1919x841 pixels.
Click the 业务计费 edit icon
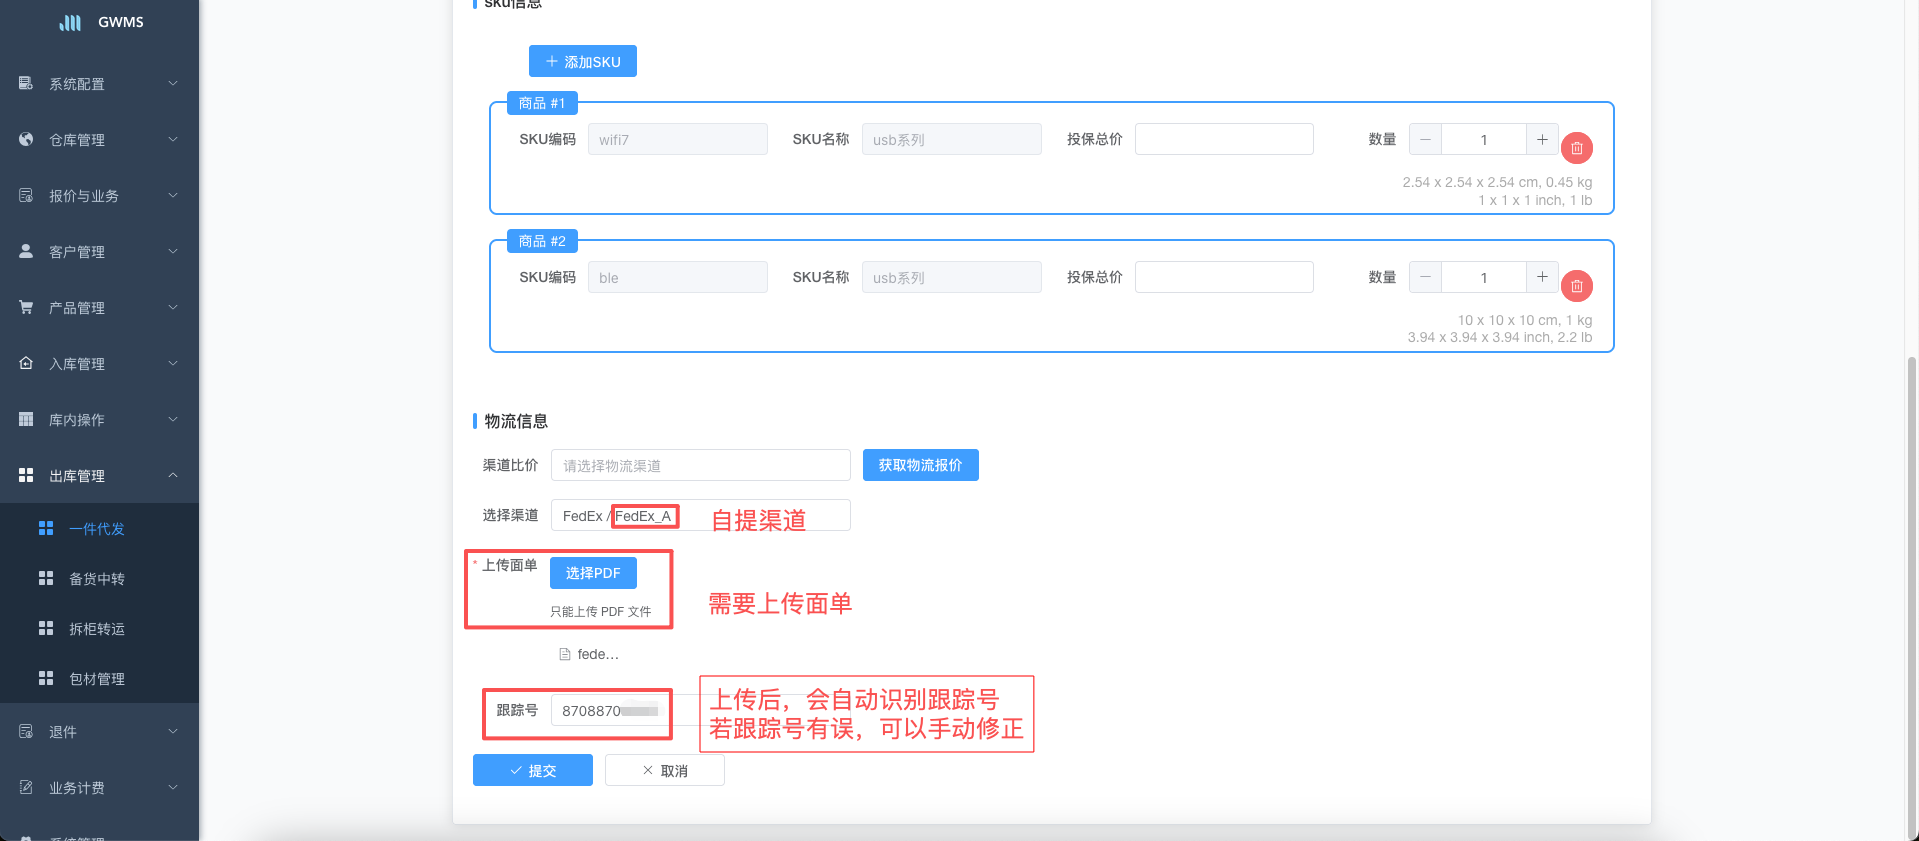click(26, 787)
